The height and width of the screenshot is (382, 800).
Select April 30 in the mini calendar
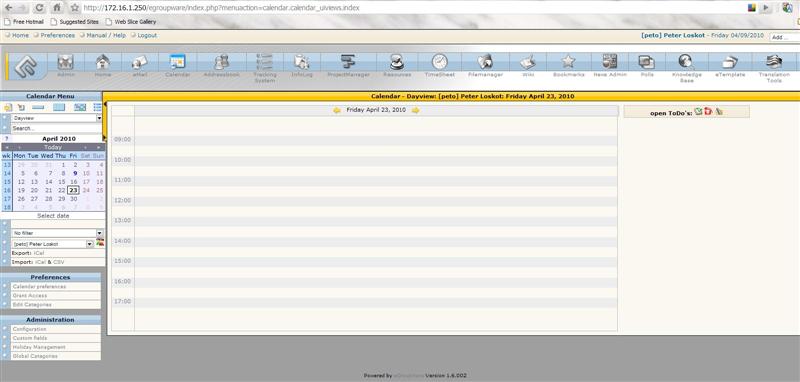pyautogui.click(x=73, y=199)
